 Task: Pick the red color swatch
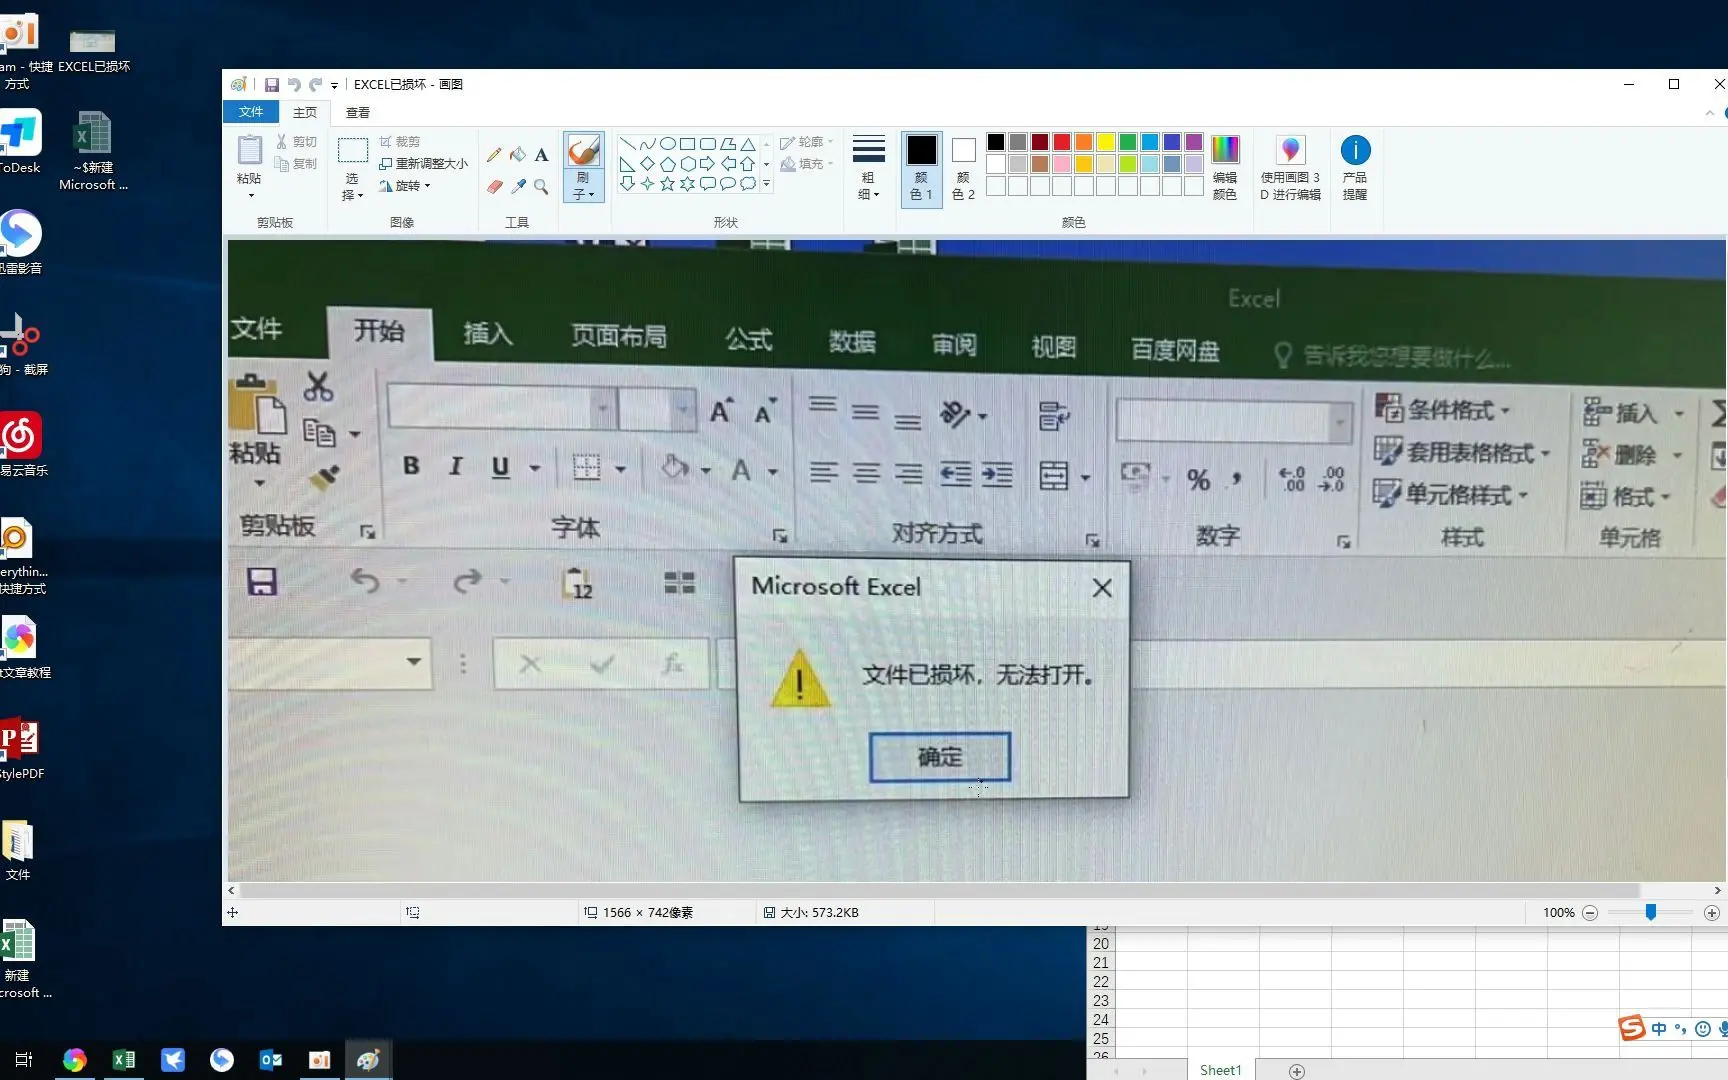pos(1062,142)
